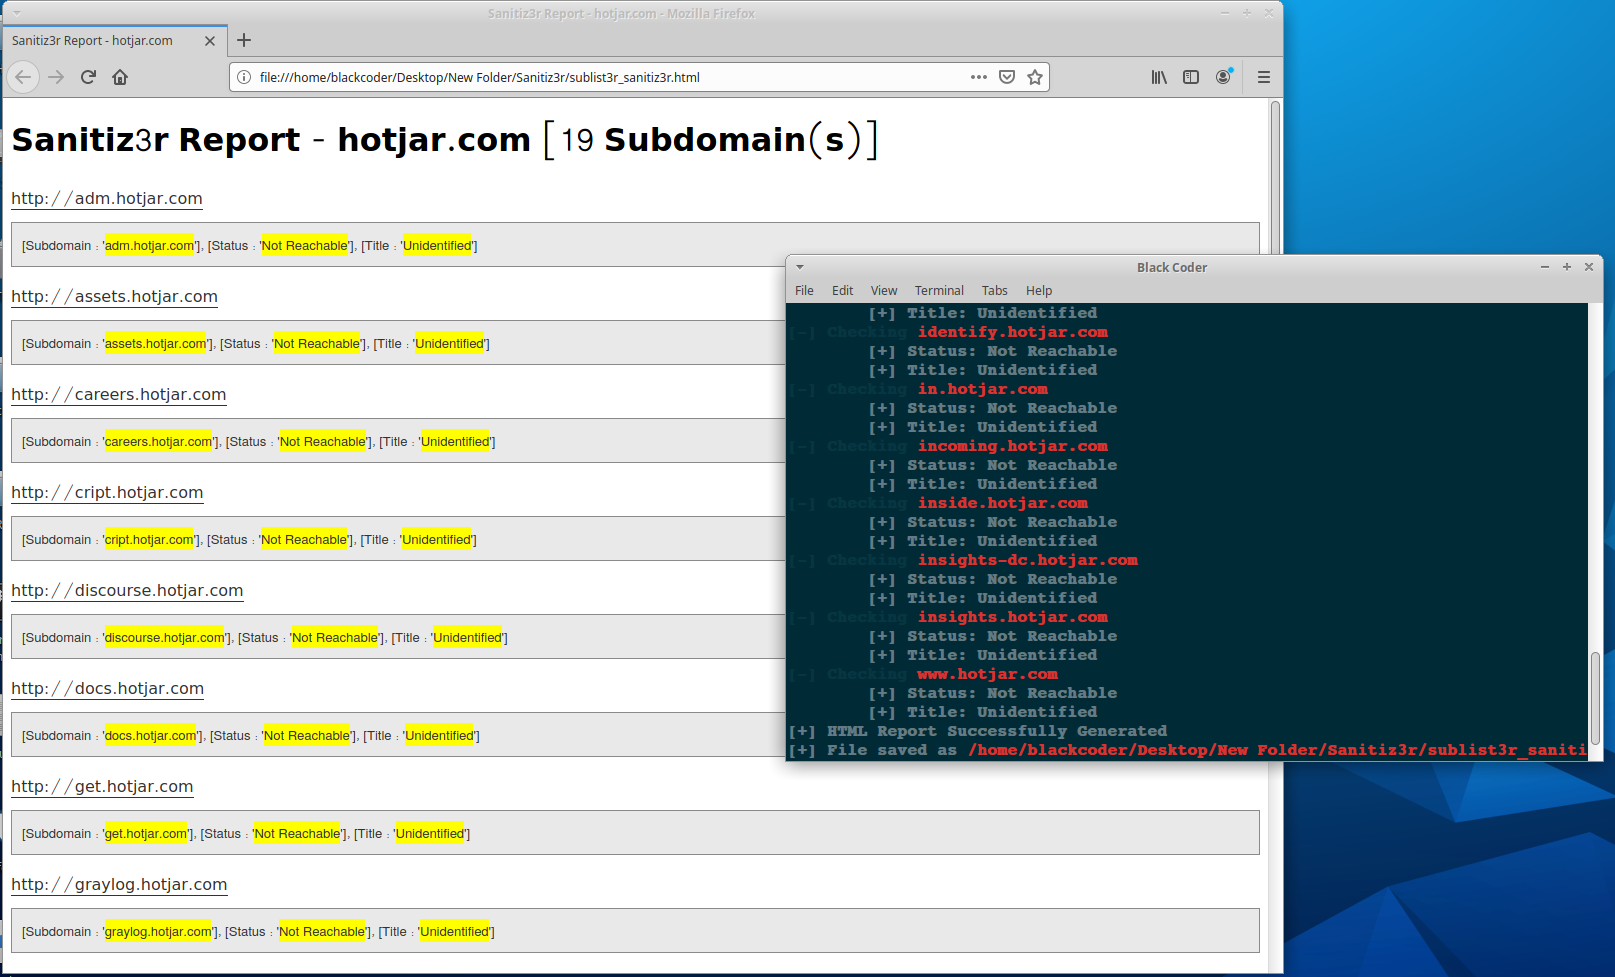Go back using Firefox back arrow

(x=23, y=77)
